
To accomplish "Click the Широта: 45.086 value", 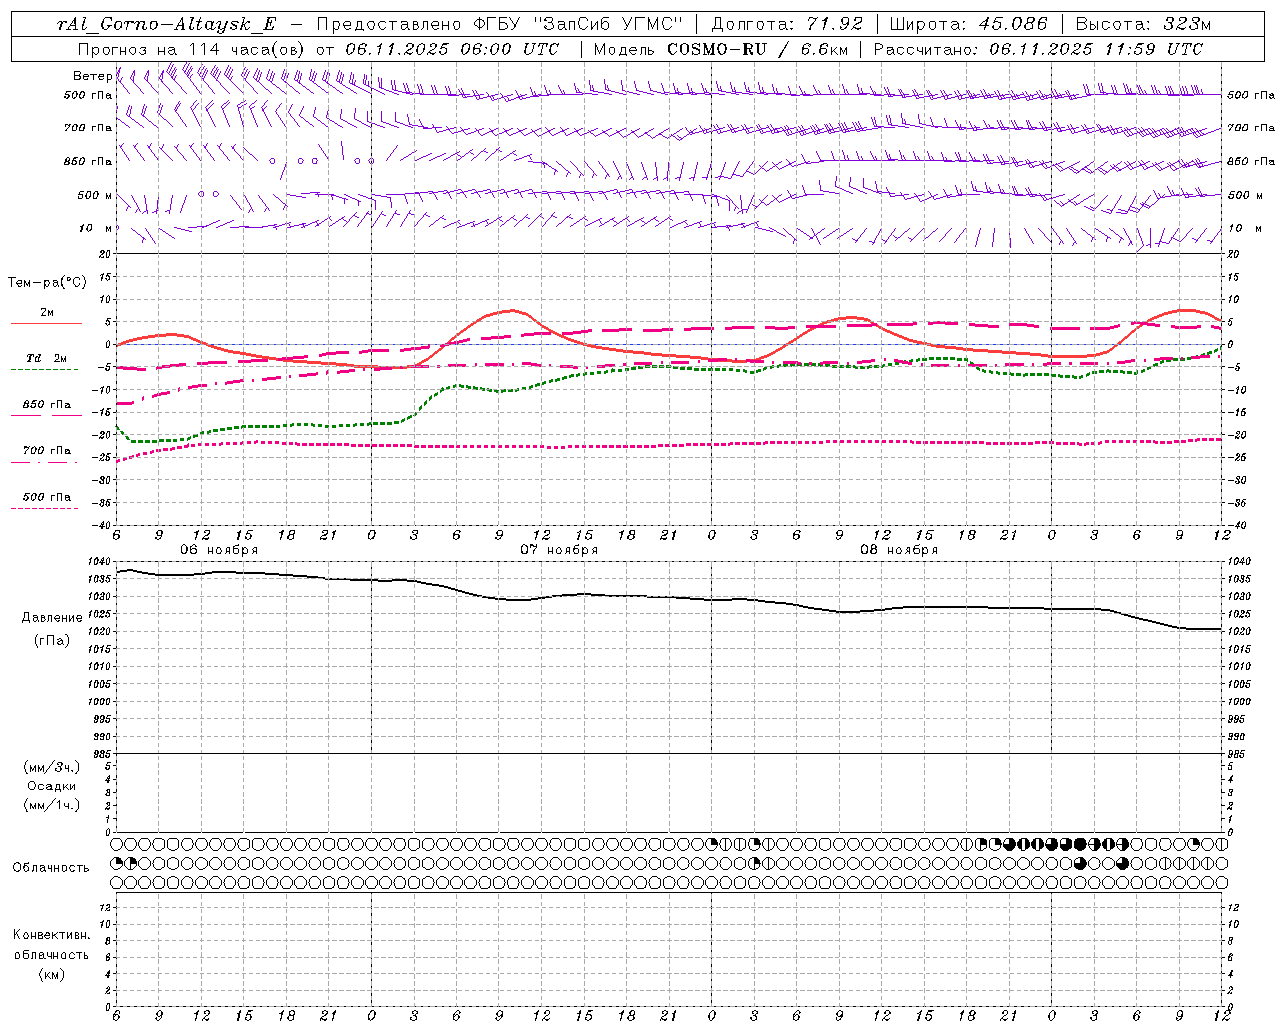I will click(969, 25).
